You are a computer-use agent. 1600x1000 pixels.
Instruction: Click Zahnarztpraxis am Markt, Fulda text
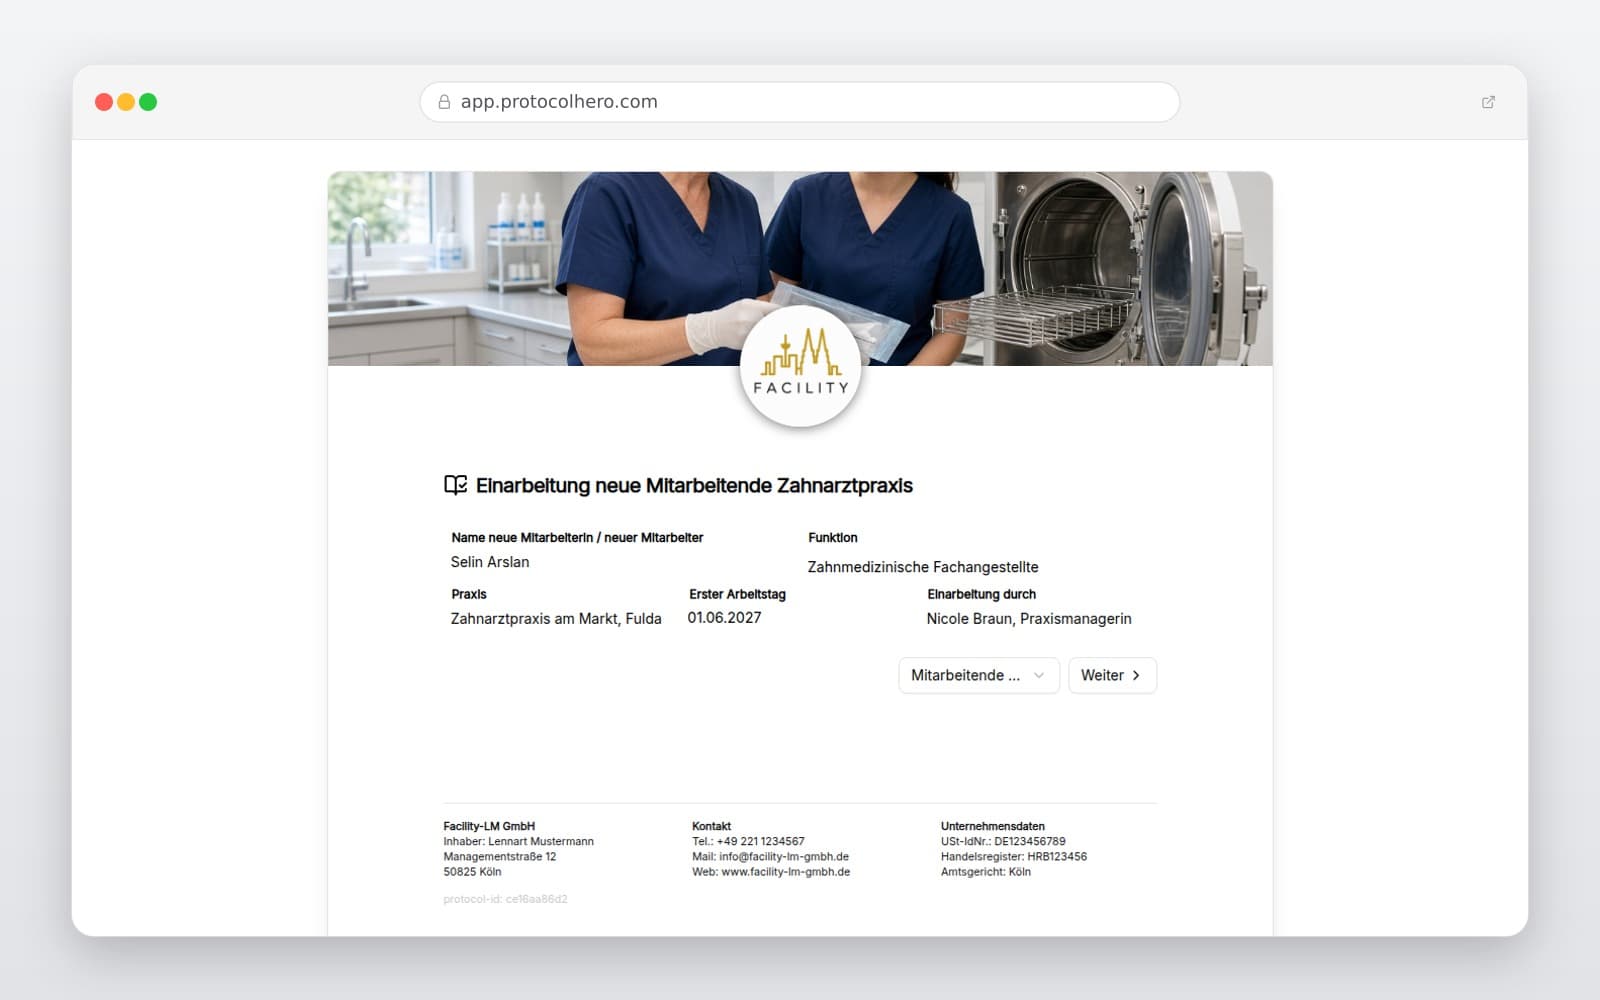pyautogui.click(x=556, y=619)
